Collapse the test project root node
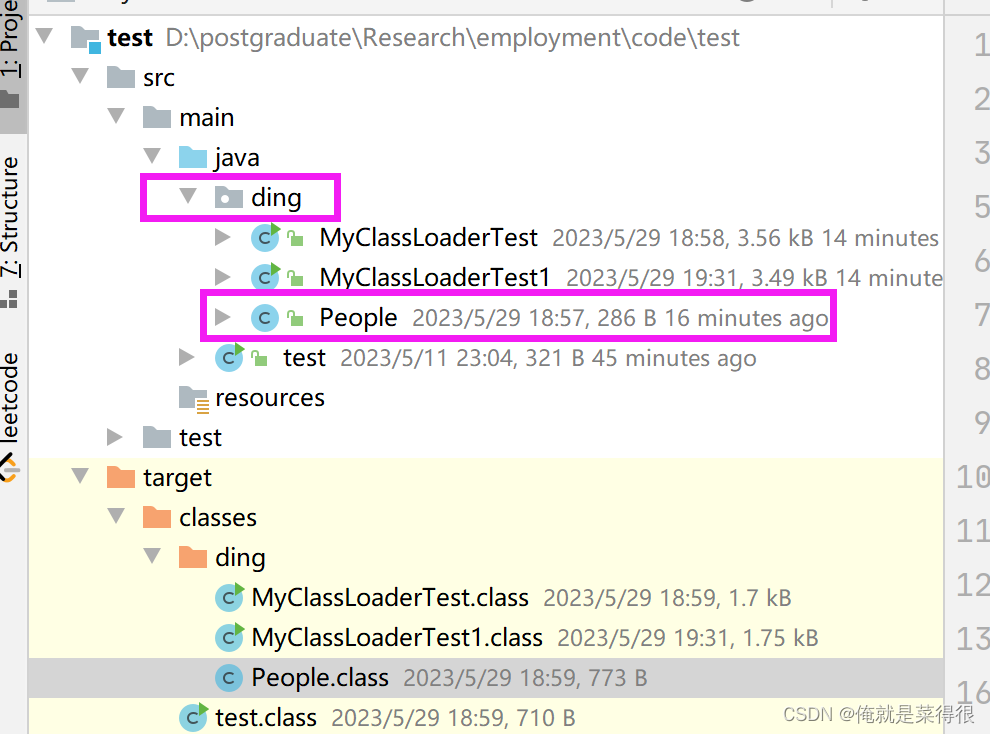This screenshot has width=990, height=734. pyautogui.click(x=44, y=36)
